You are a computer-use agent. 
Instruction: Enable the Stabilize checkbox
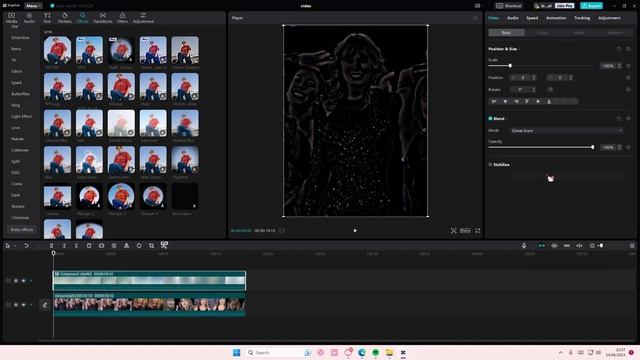[x=490, y=164]
